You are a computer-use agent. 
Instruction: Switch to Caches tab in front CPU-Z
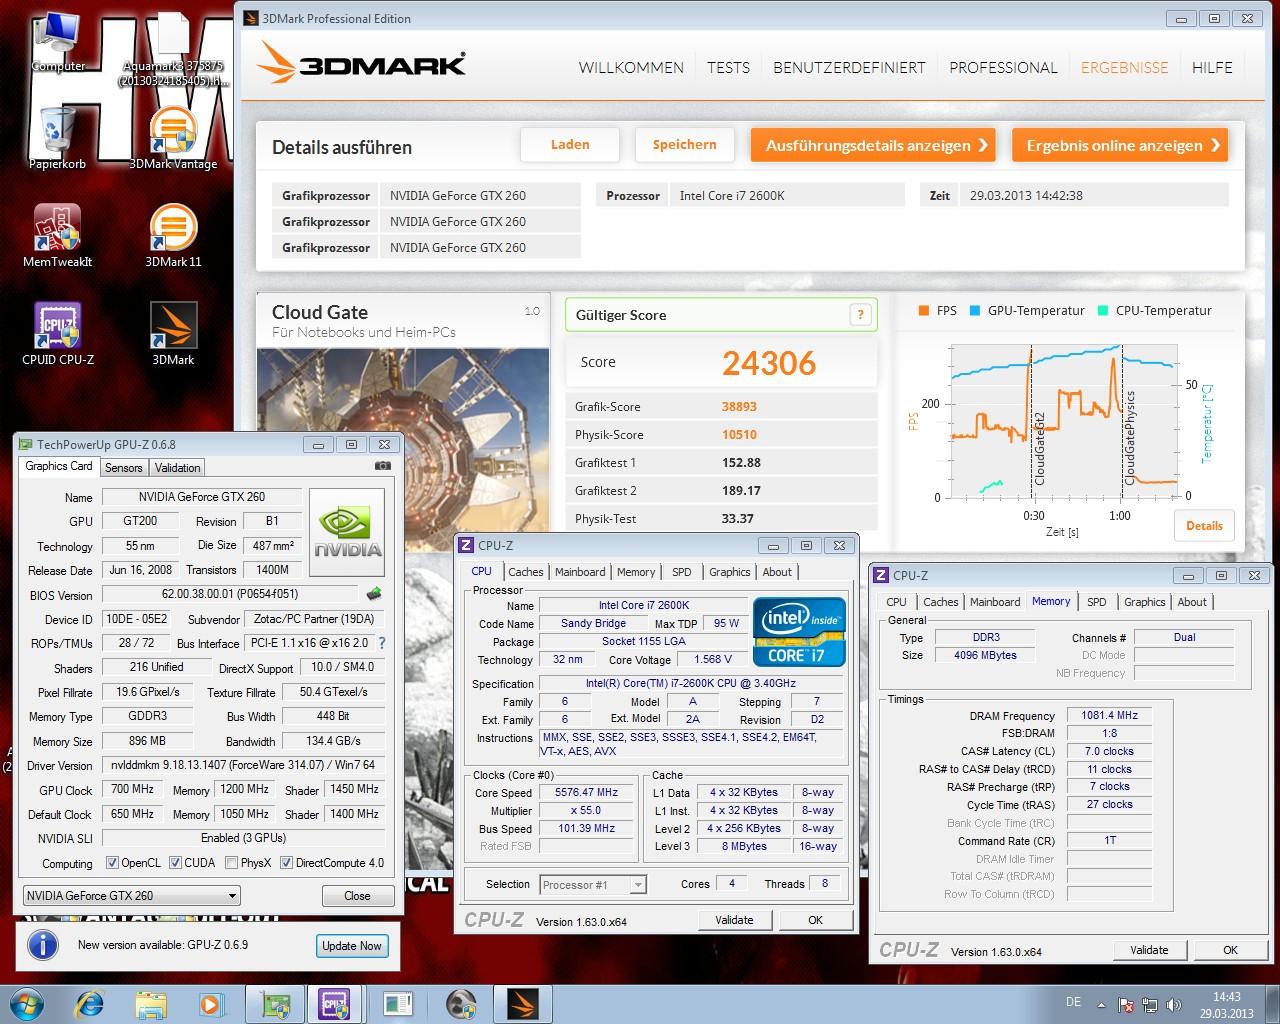[x=525, y=572]
